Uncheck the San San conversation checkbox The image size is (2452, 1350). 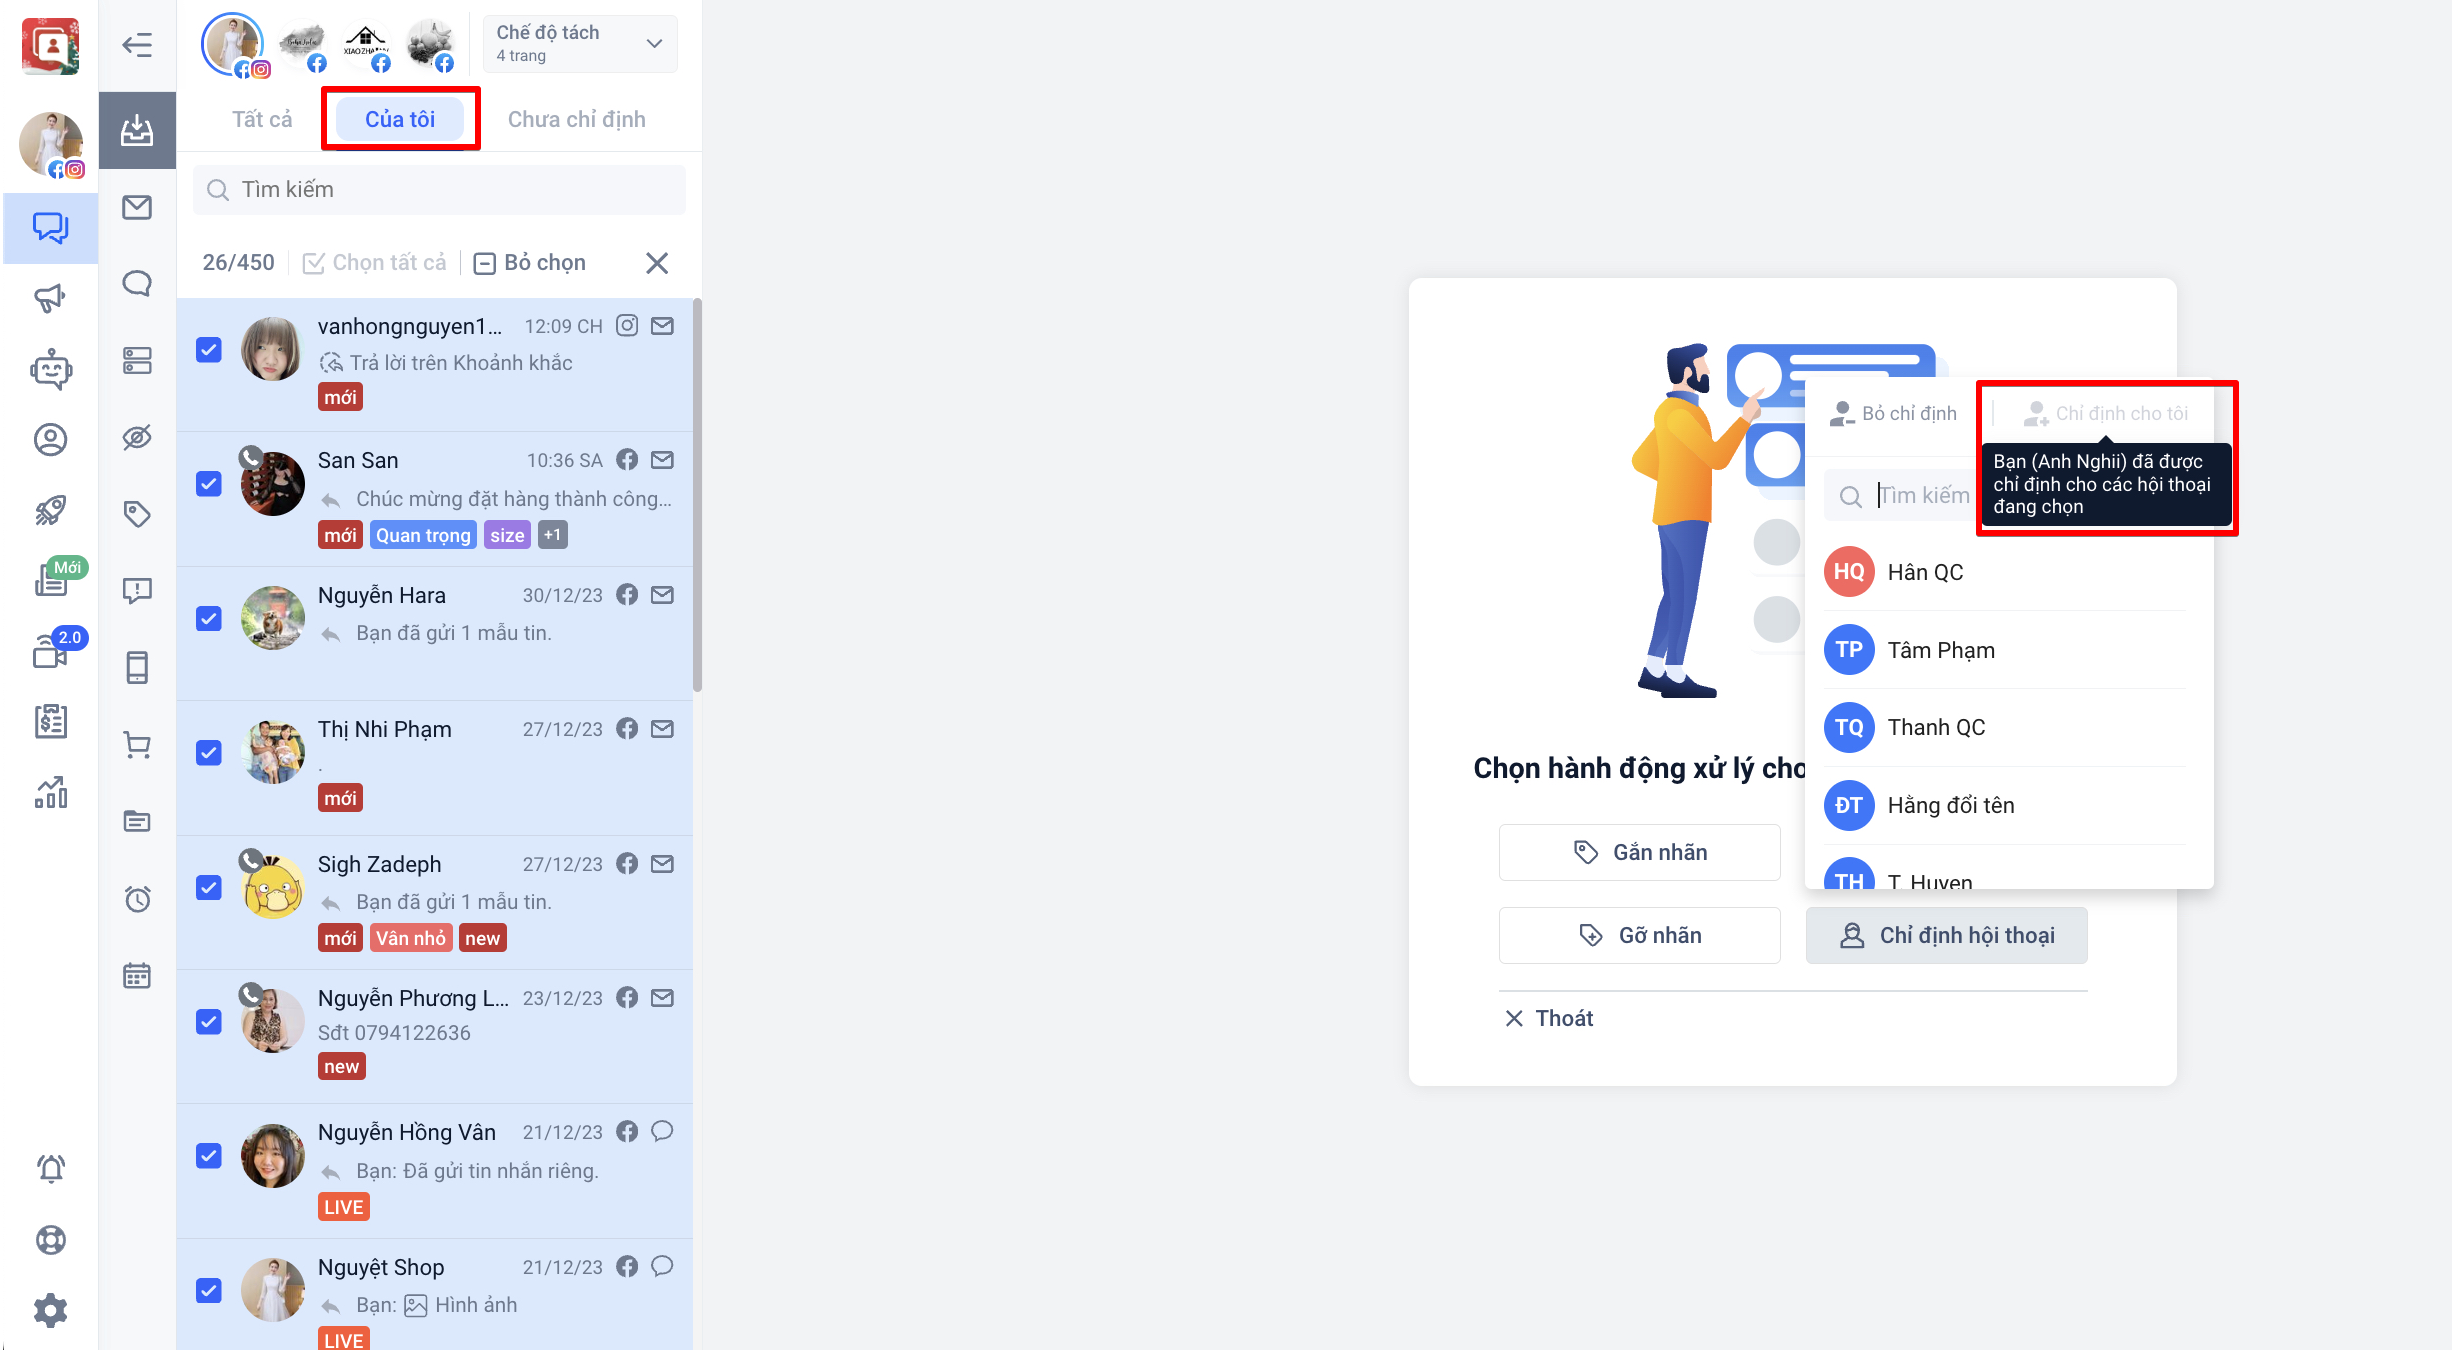pos(209,484)
